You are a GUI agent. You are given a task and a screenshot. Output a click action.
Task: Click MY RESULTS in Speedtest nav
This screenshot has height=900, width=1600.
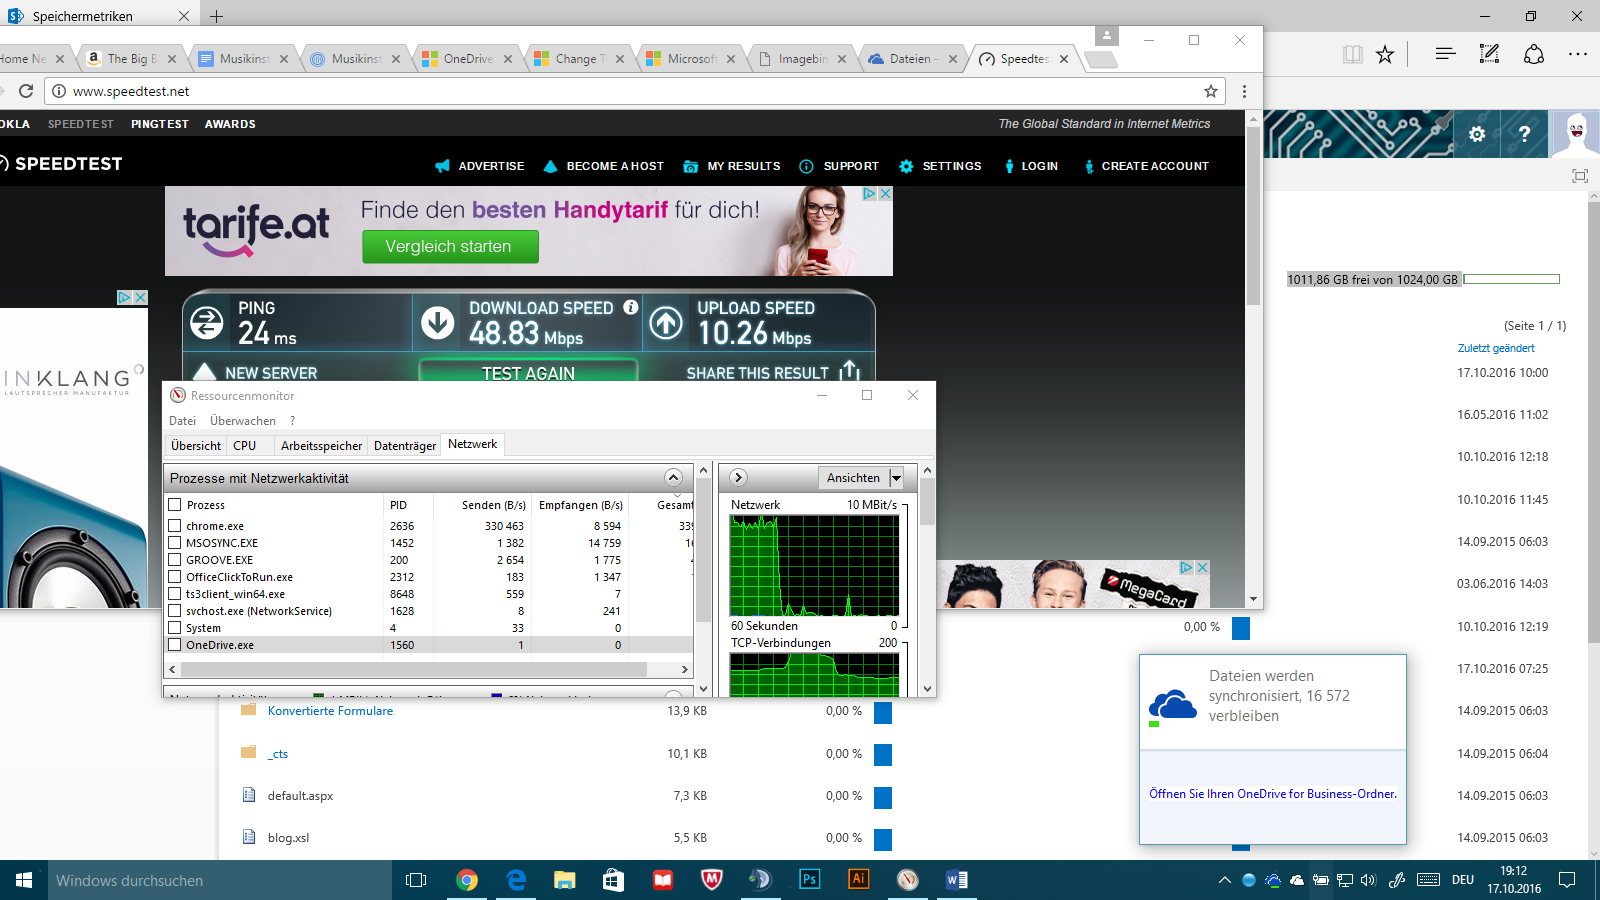pos(732,166)
